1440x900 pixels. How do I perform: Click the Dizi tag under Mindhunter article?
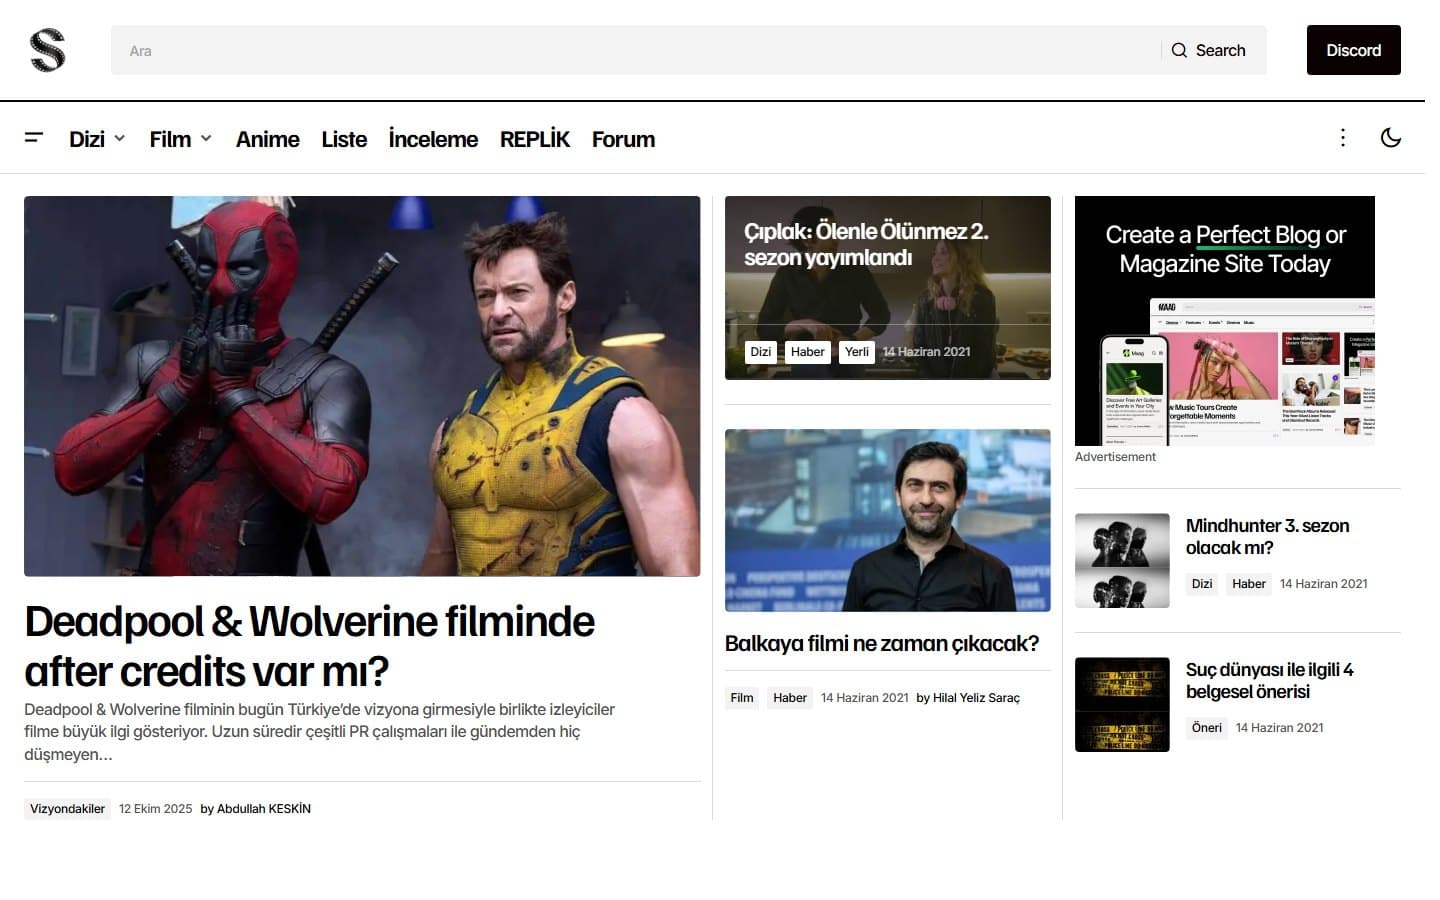click(1202, 584)
